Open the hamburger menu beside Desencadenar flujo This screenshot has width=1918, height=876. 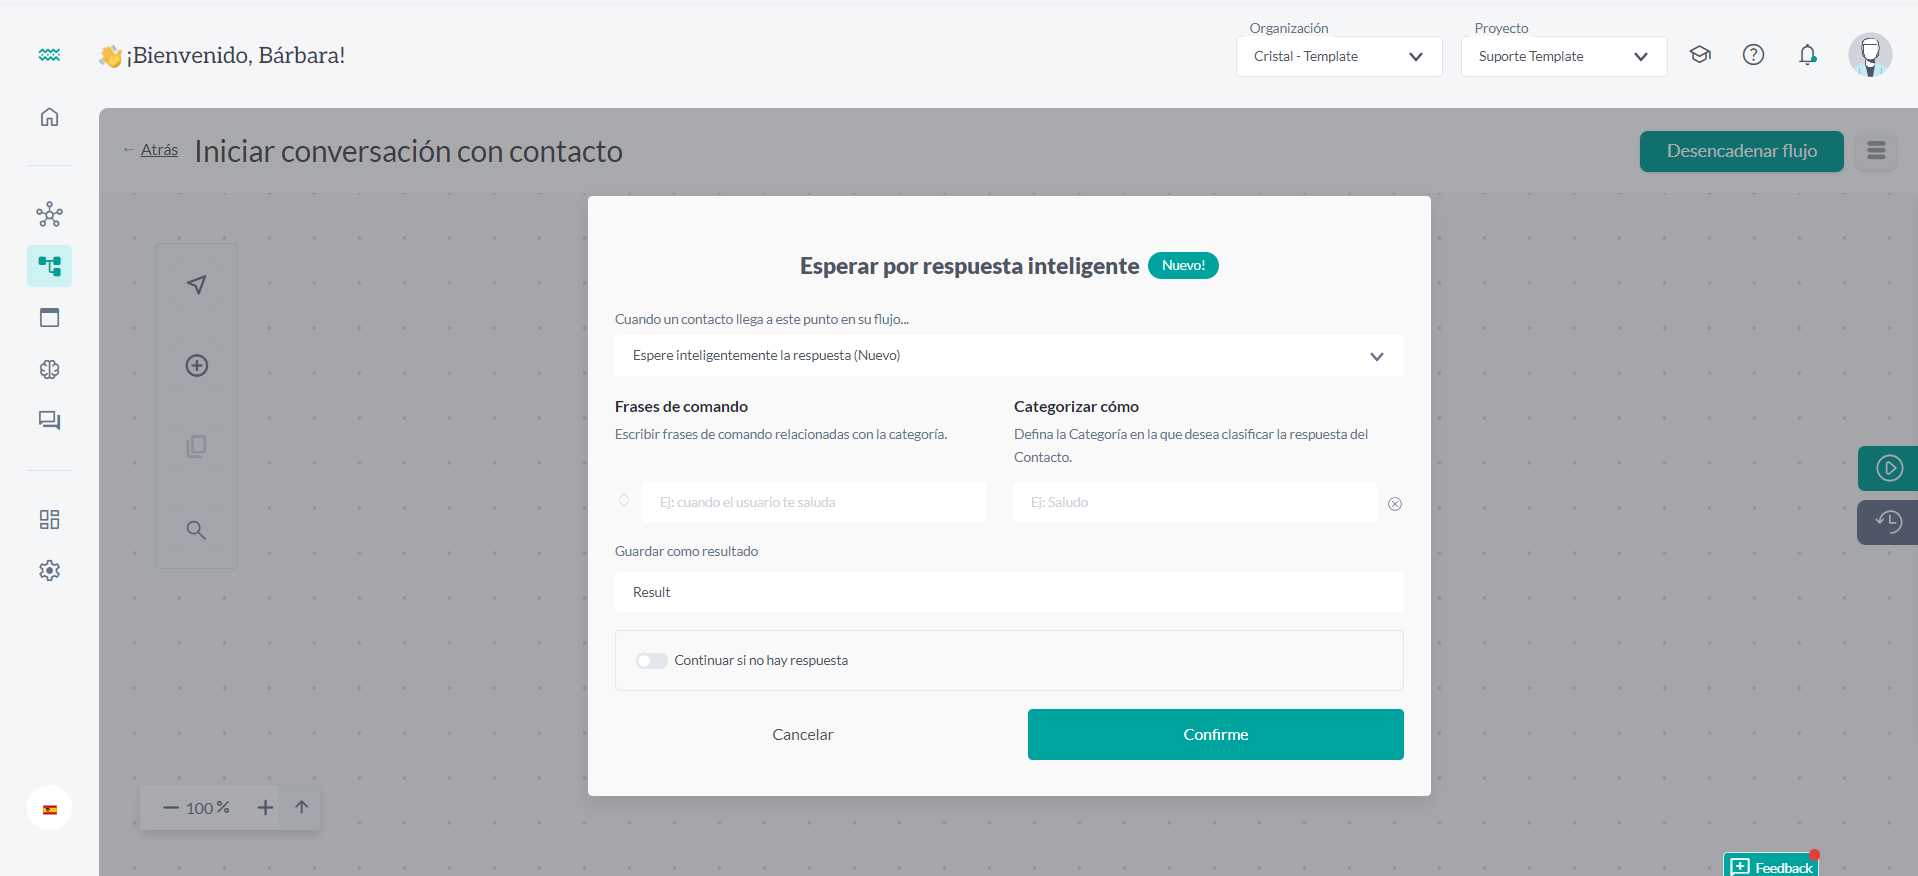tap(1875, 151)
